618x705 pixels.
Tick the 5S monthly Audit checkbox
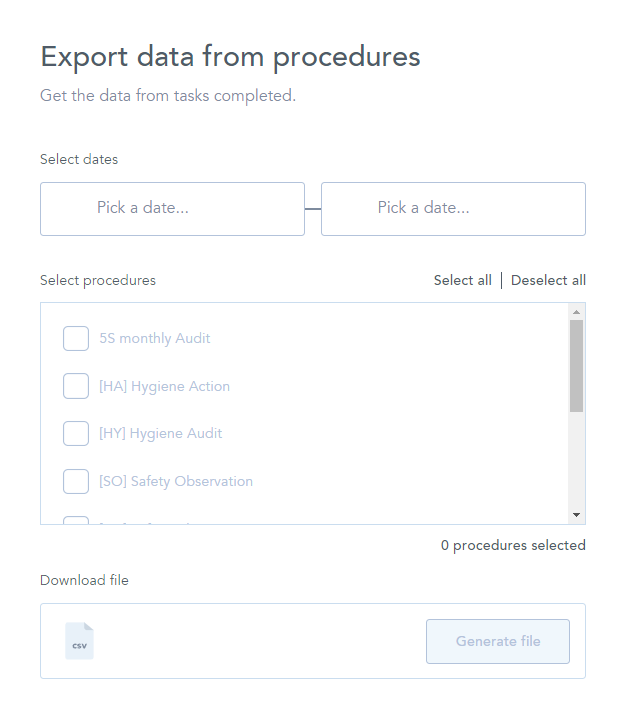76,338
